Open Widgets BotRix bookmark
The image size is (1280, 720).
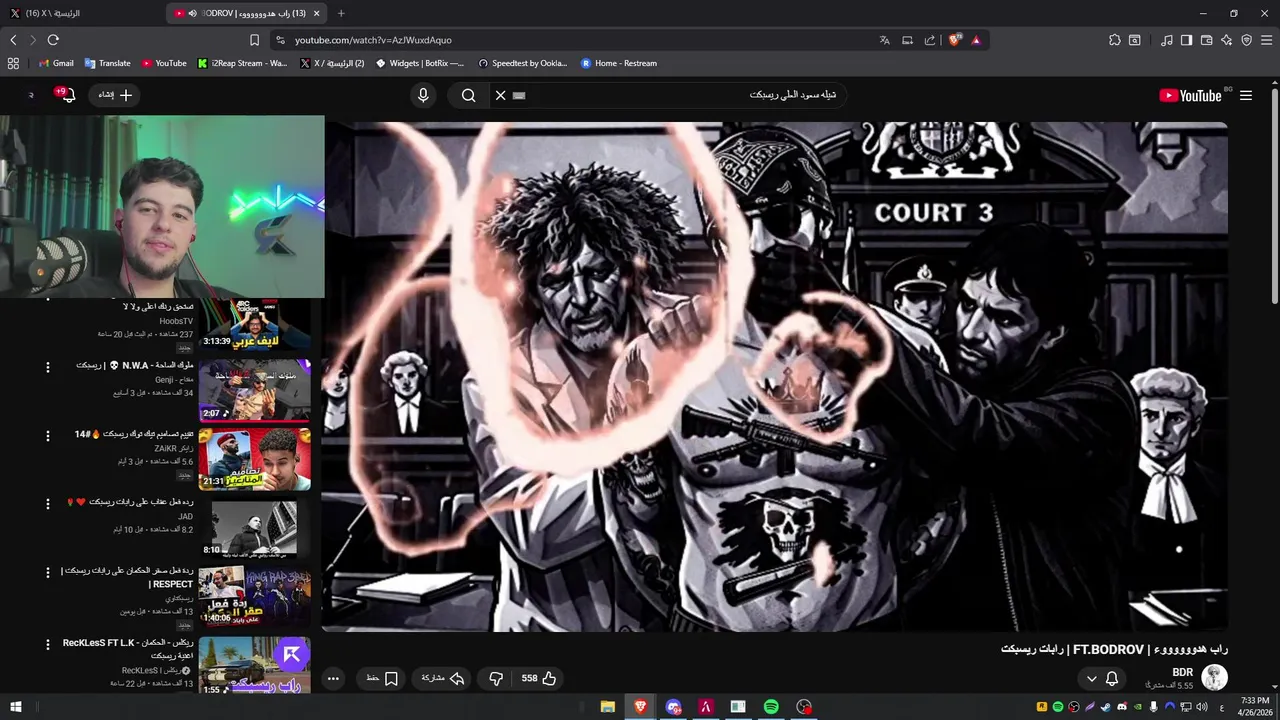[420, 63]
